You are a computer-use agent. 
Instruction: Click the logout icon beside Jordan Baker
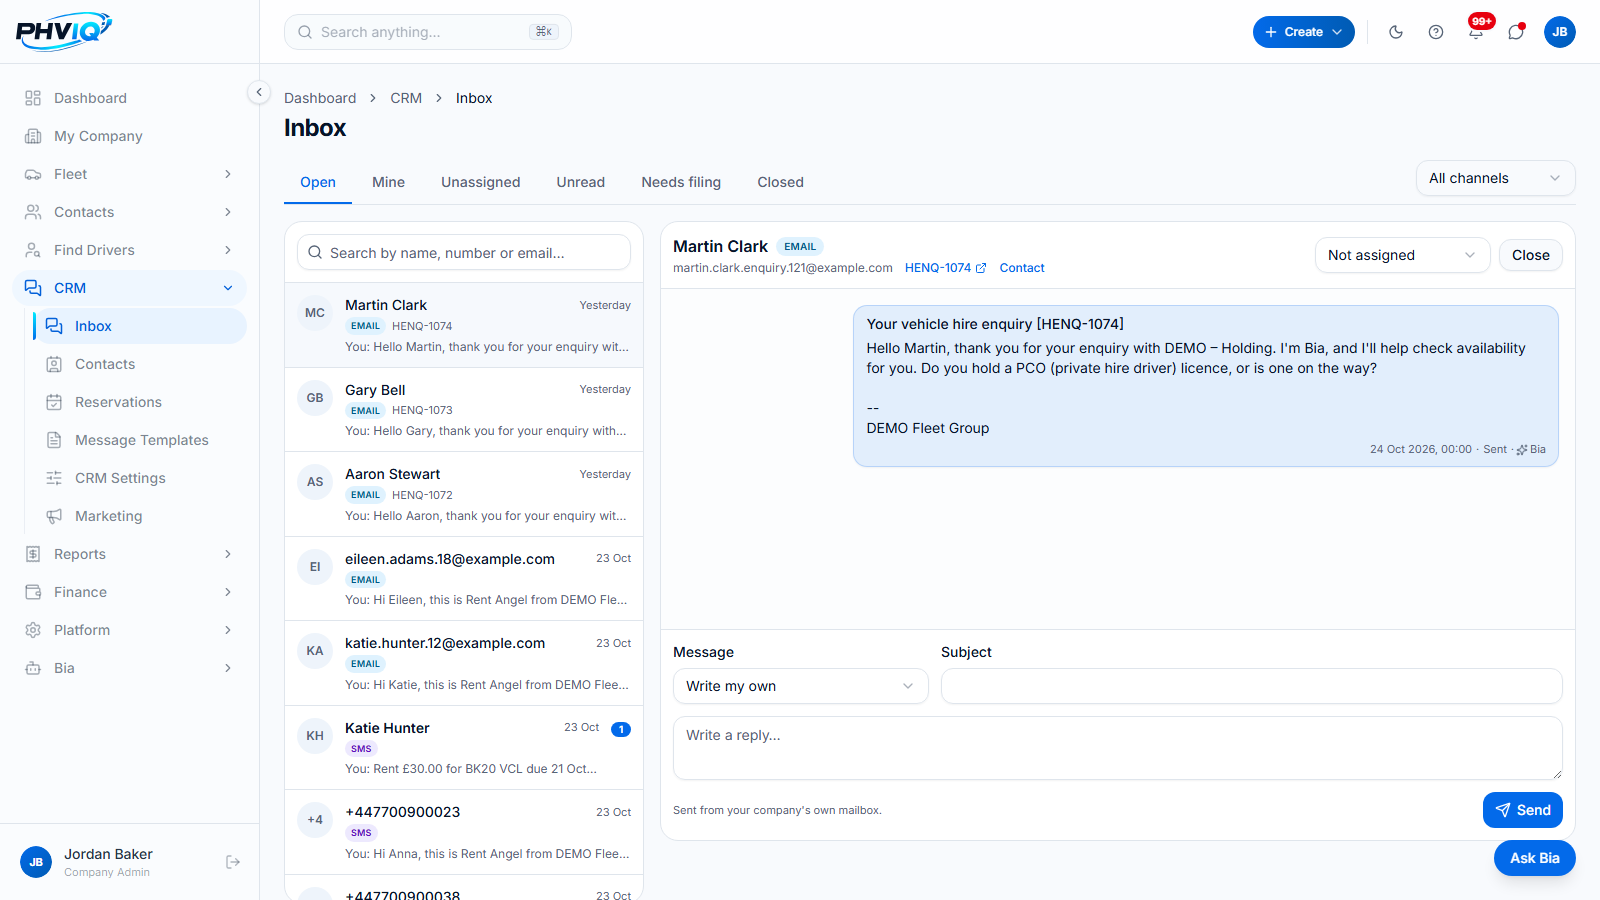tap(233, 862)
